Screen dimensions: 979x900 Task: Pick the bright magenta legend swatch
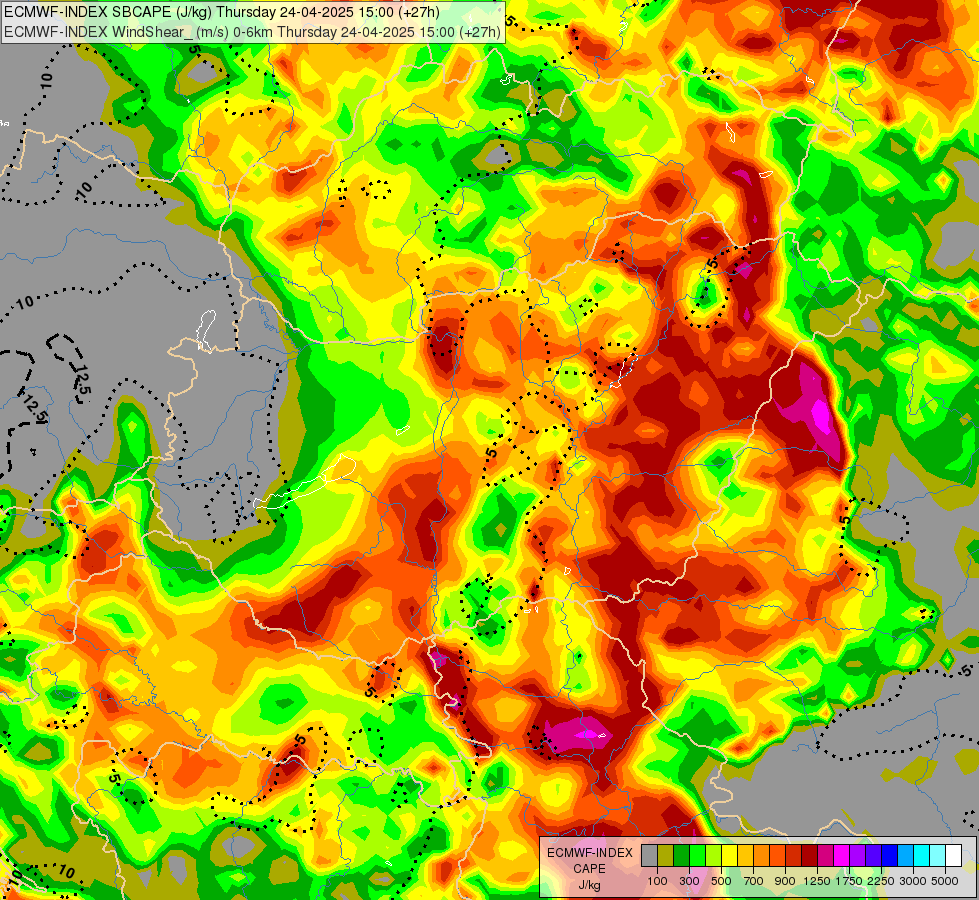842,856
